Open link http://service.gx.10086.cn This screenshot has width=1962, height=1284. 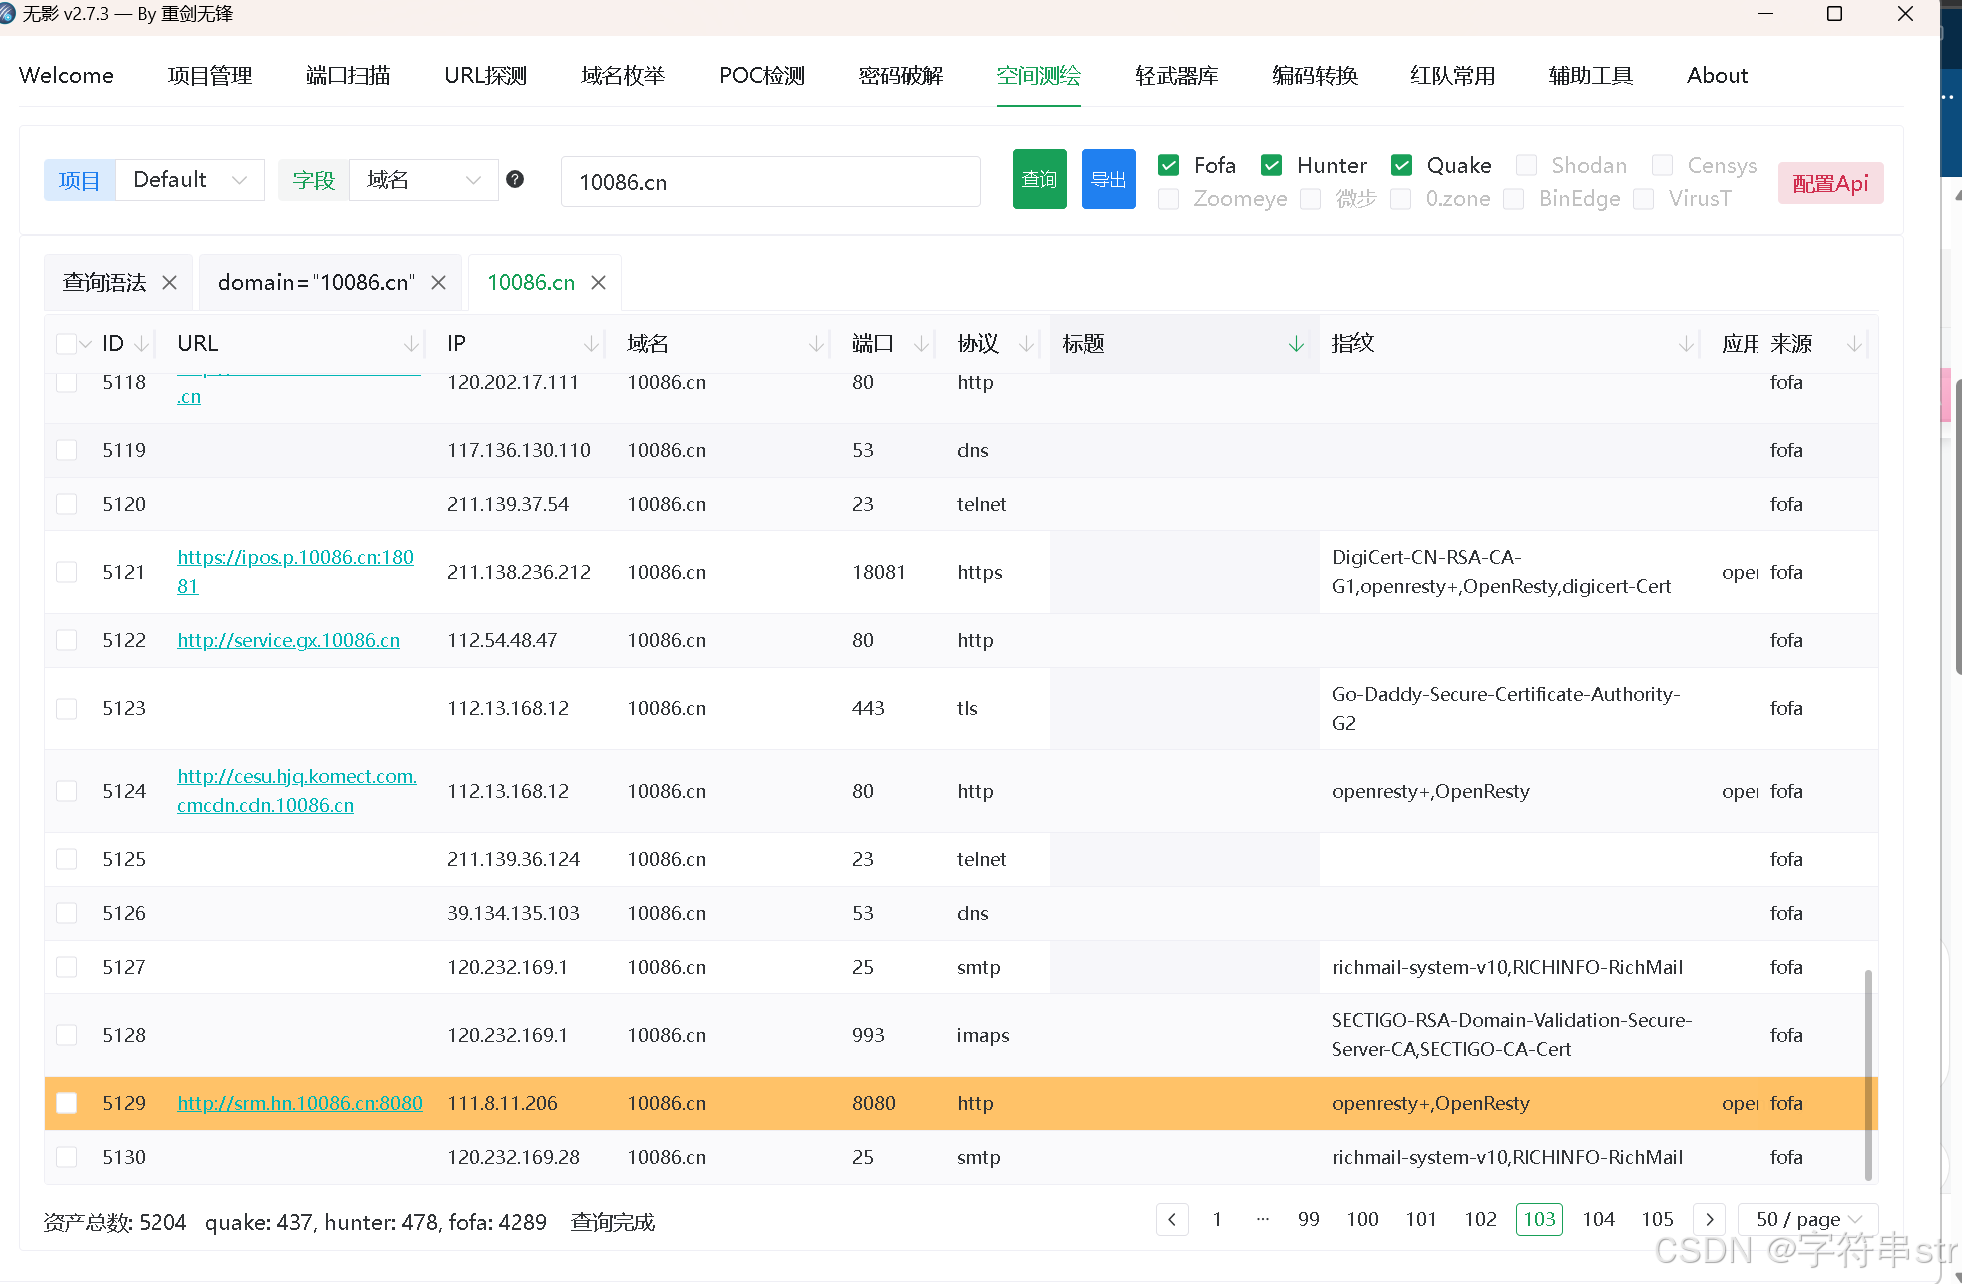[x=288, y=640]
